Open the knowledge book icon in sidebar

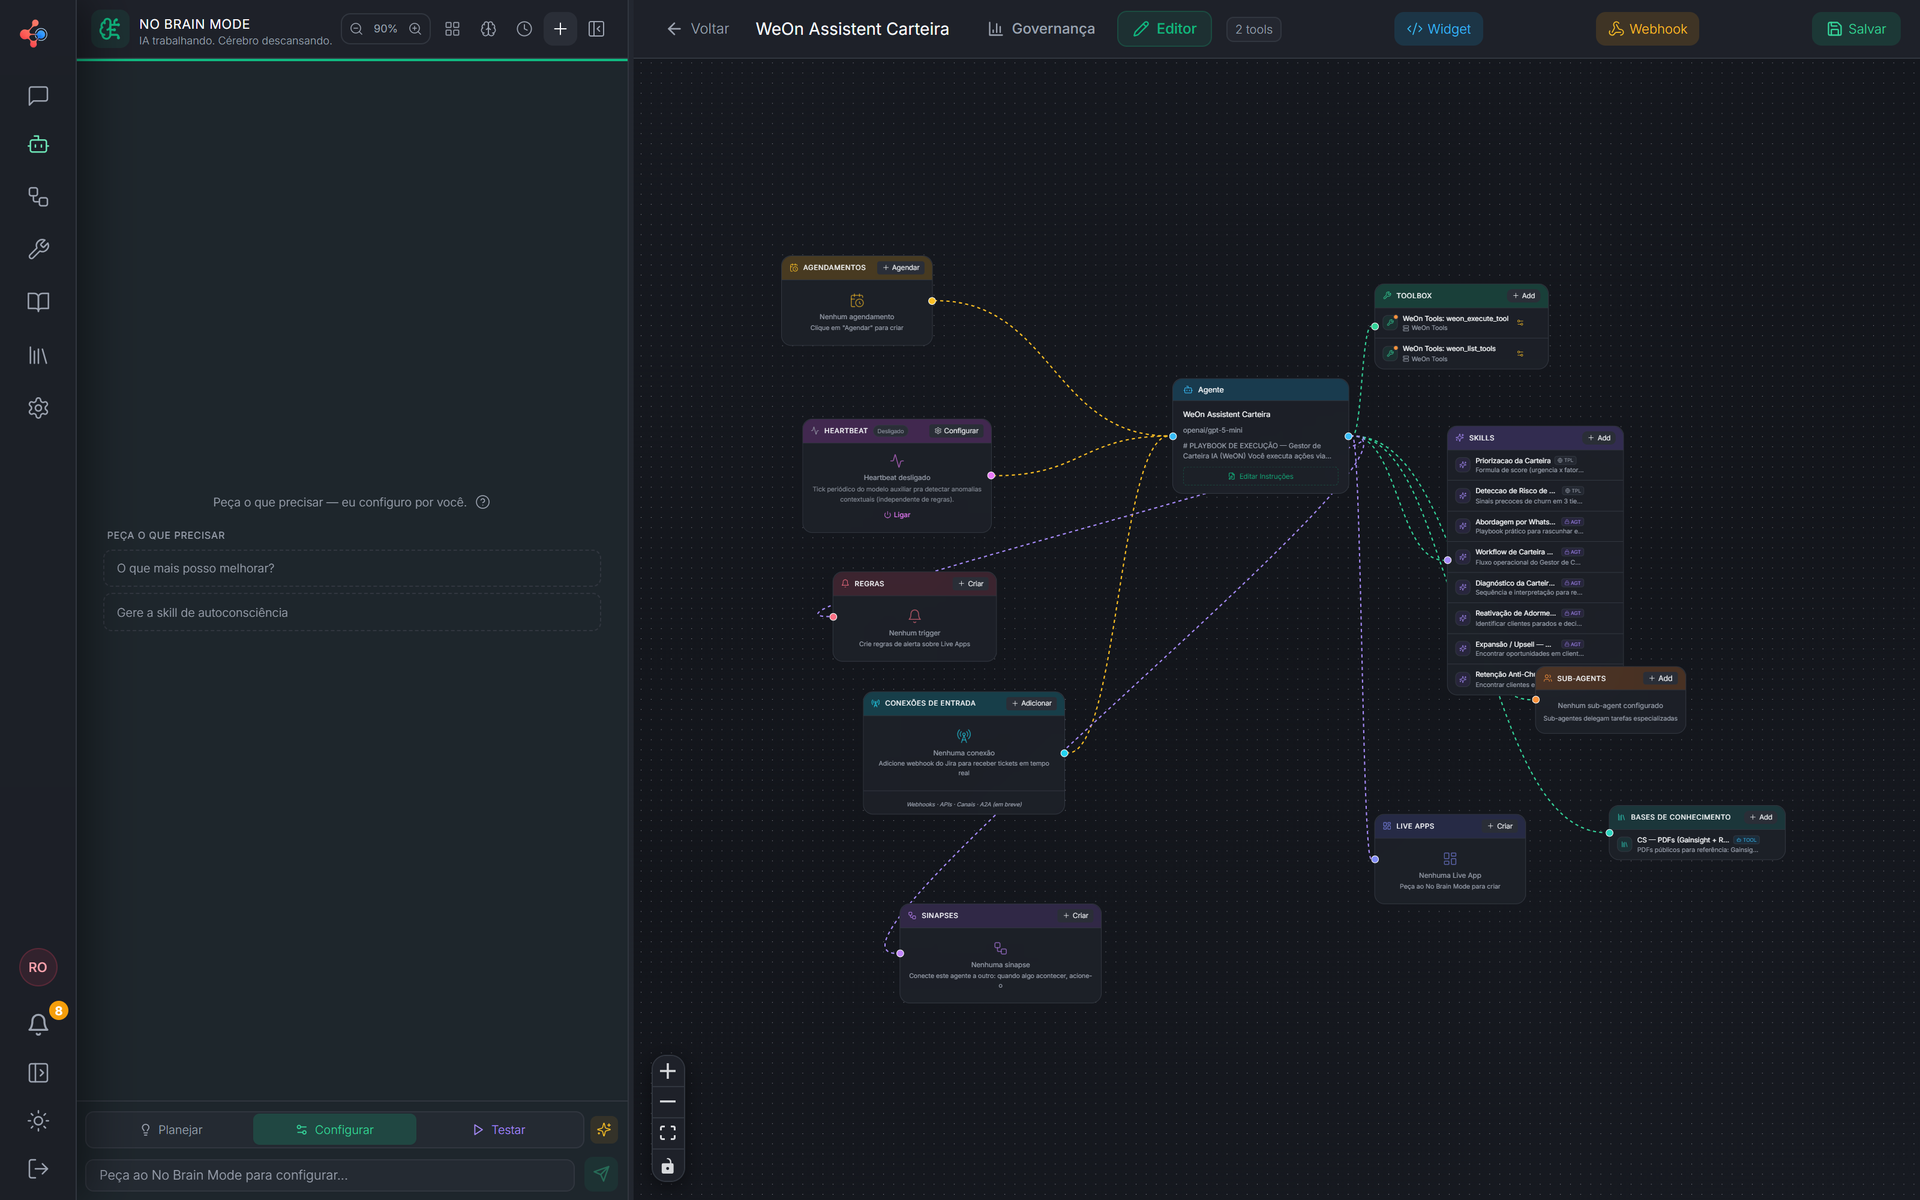click(x=38, y=302)
